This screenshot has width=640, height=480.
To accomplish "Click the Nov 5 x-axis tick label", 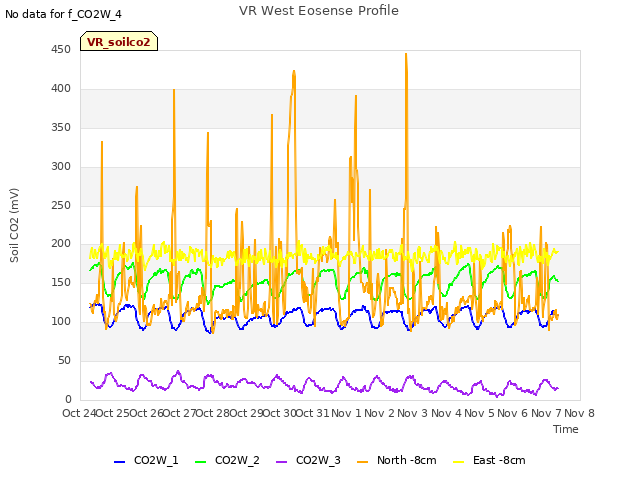I will pyautogui.click(x=479, y=413).
